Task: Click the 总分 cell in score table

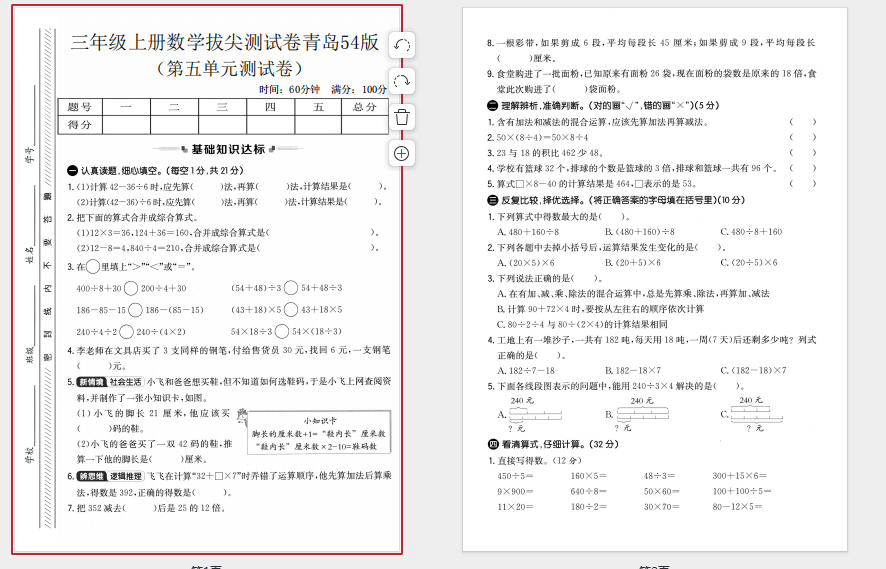Action: (364, 107)
